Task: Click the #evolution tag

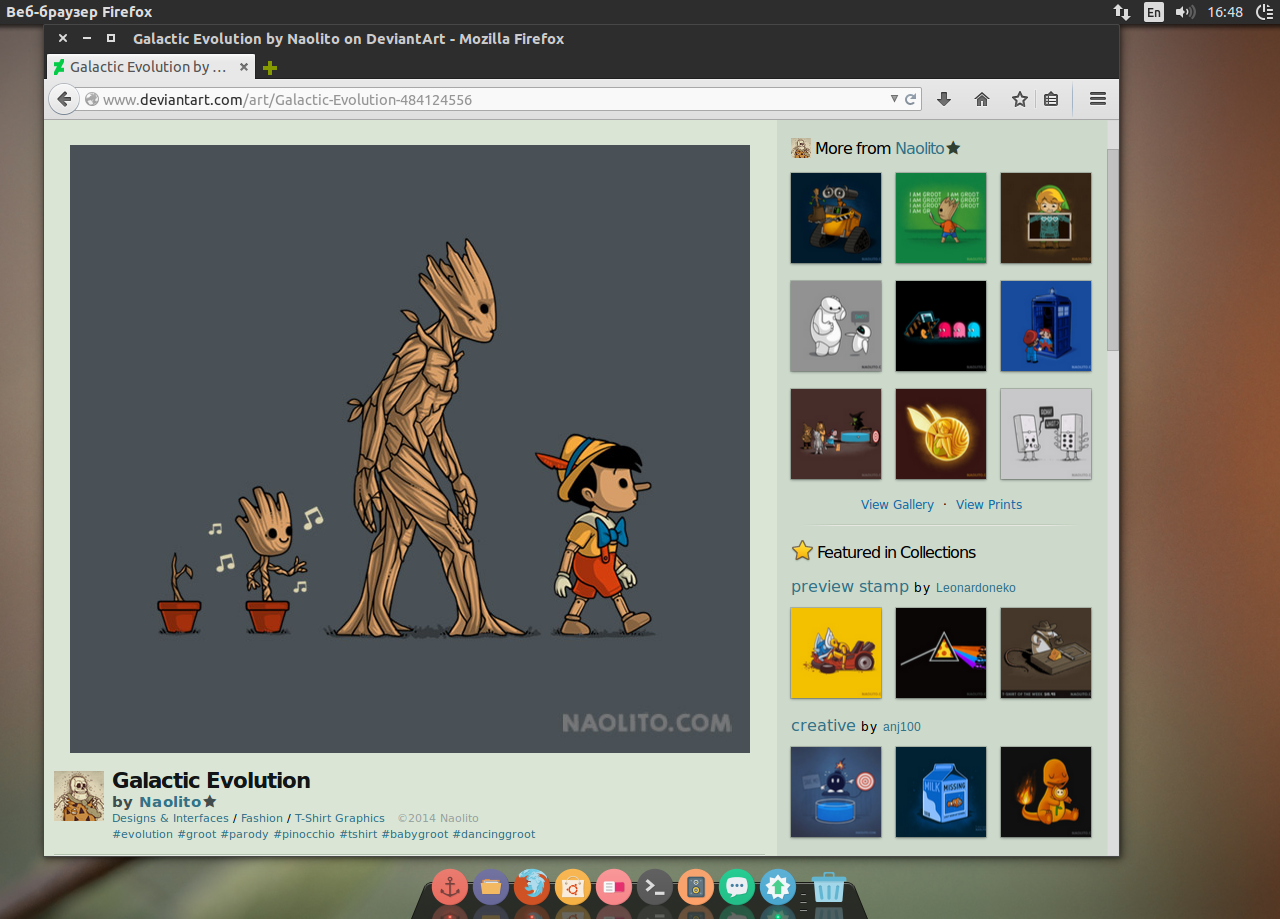Action: (x=143, y=834)
